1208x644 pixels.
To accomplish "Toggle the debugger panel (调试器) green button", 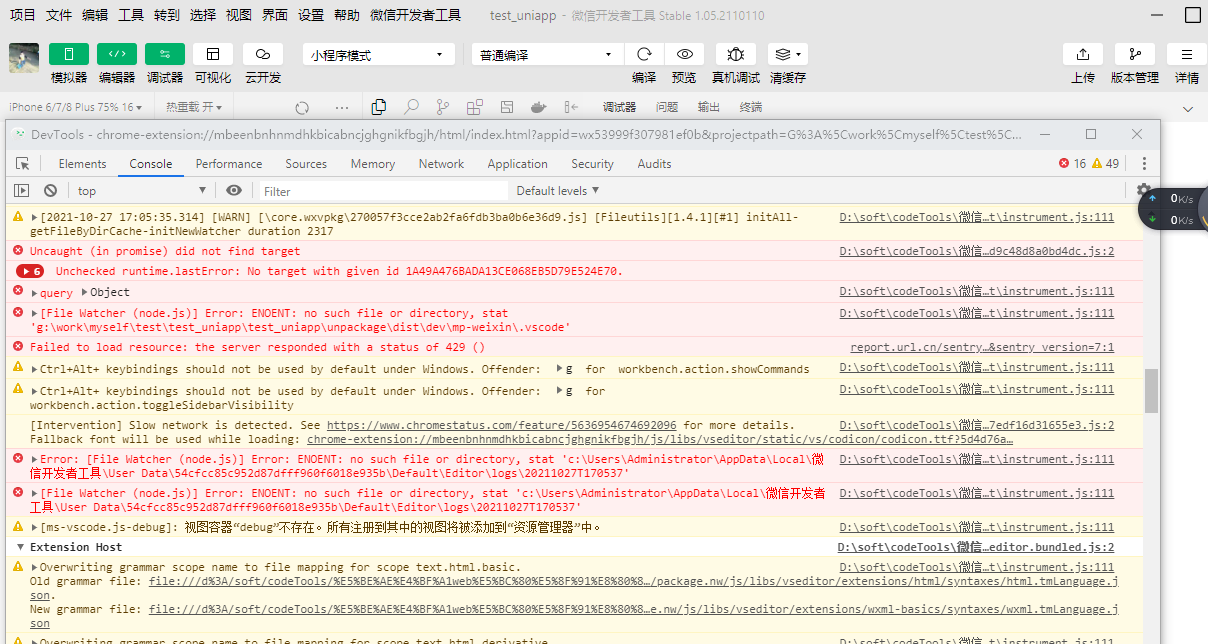I will tap(165, 54).
